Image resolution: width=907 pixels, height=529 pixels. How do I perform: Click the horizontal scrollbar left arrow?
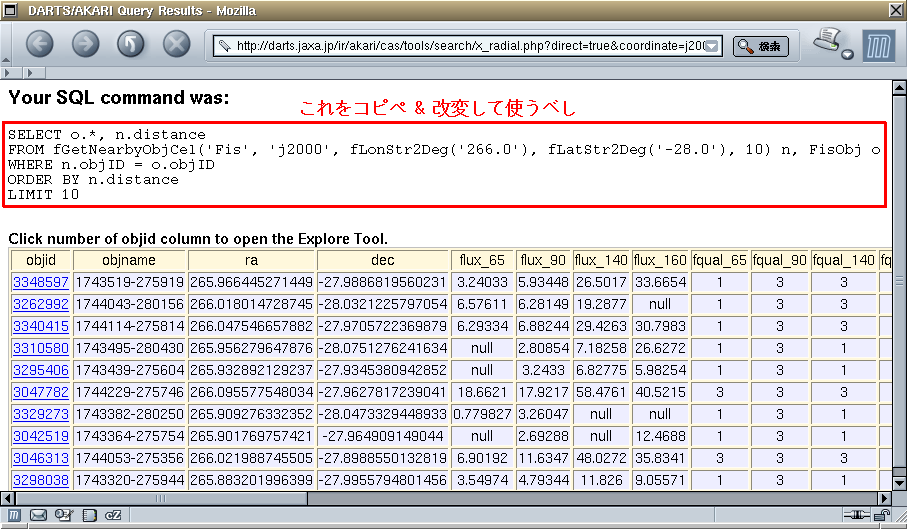pyautogui.click(x=8, y=498)
